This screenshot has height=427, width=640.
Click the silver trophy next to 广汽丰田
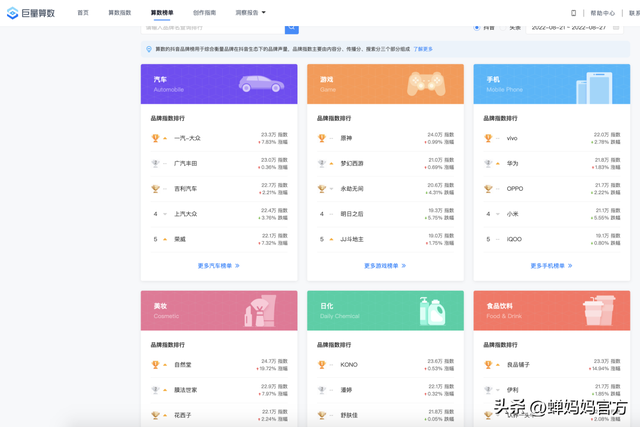click(x=156, y=164)
